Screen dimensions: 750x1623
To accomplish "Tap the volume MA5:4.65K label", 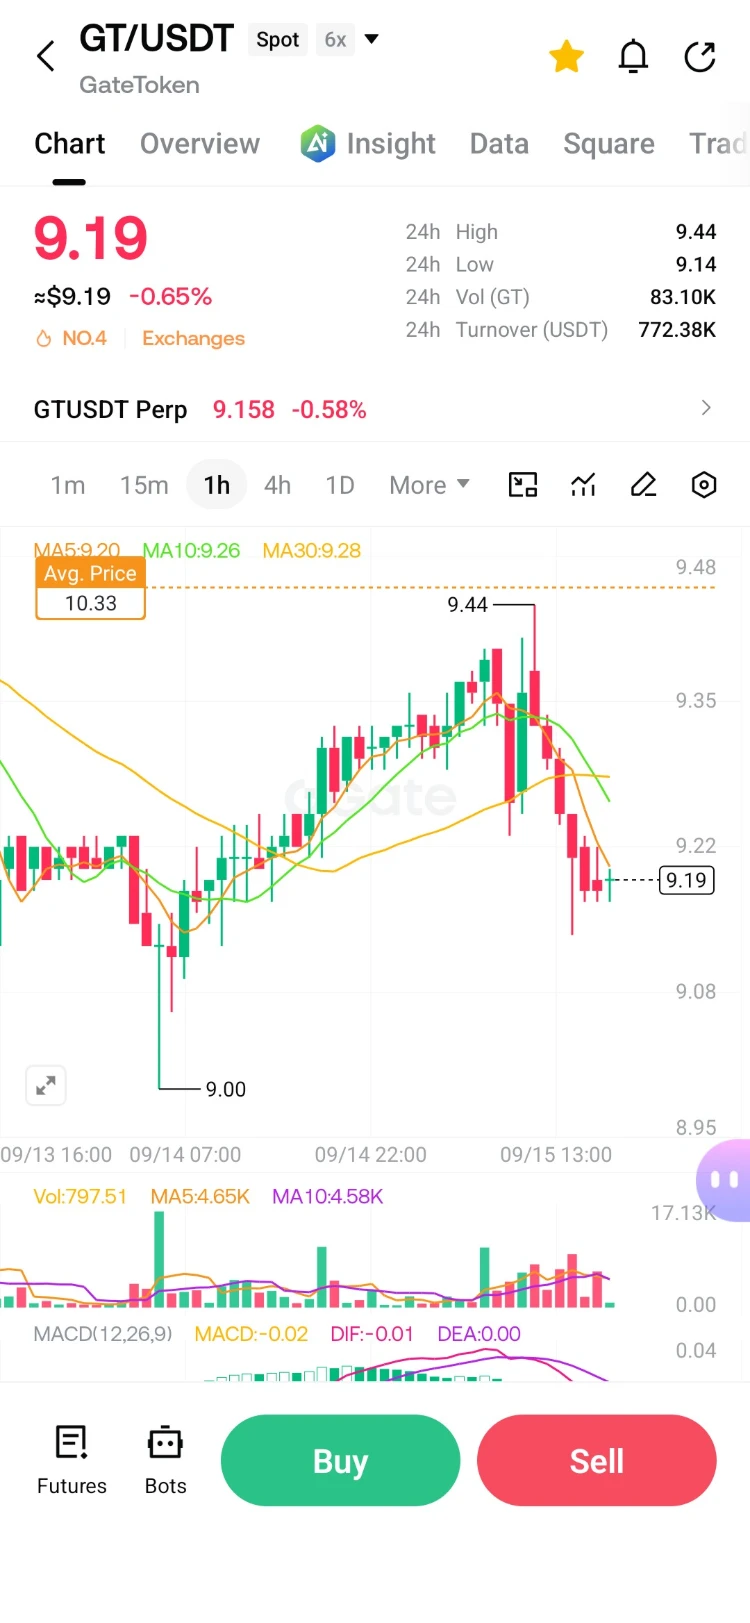I will [200, 1196].
